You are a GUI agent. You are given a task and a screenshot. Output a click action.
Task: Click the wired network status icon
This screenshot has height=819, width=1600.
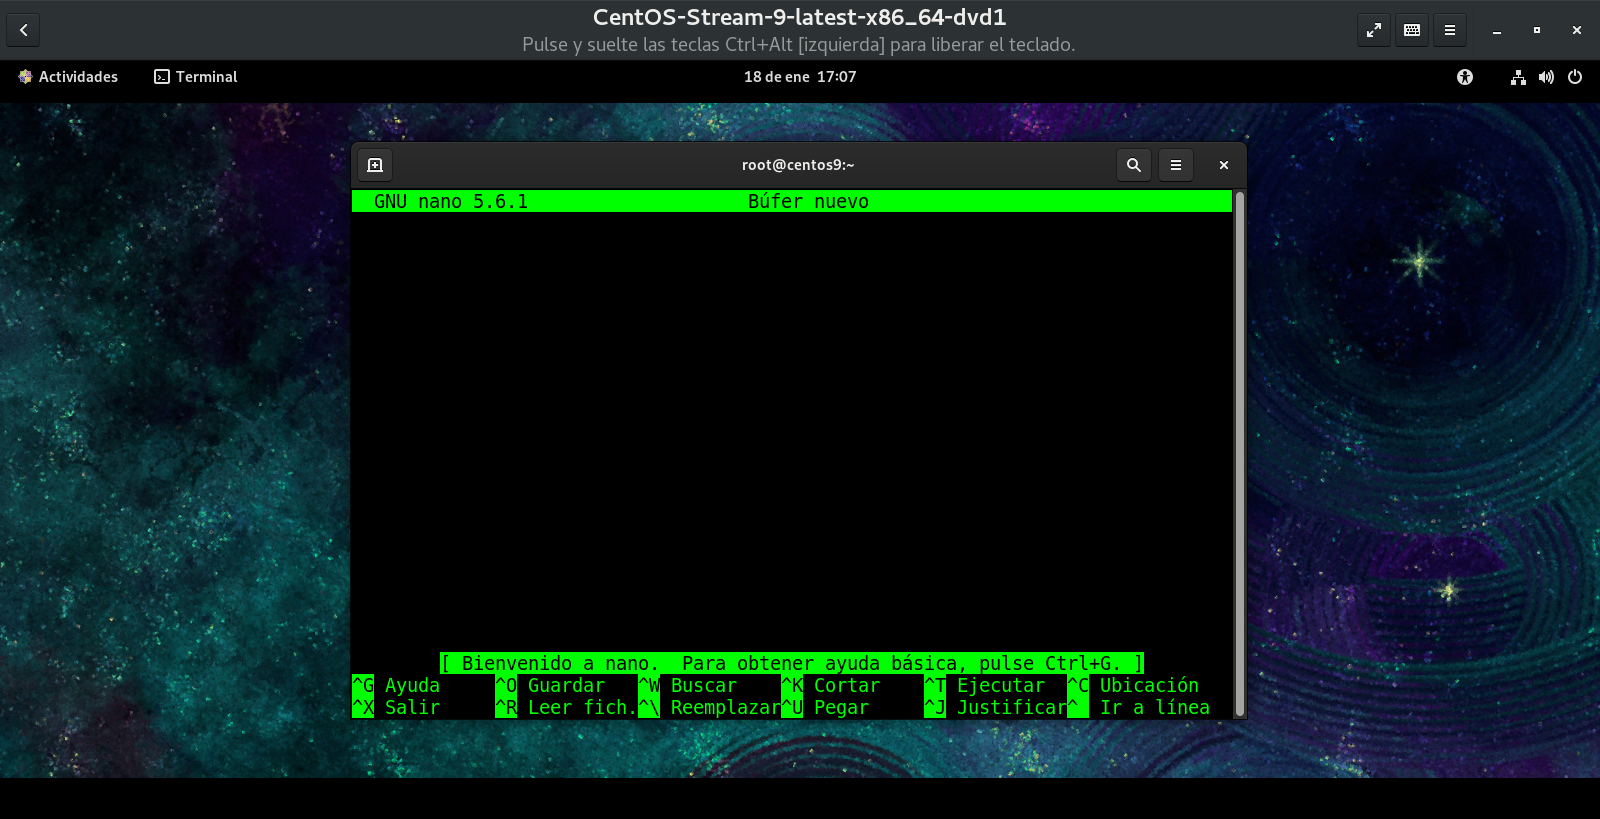[1518, 77]
